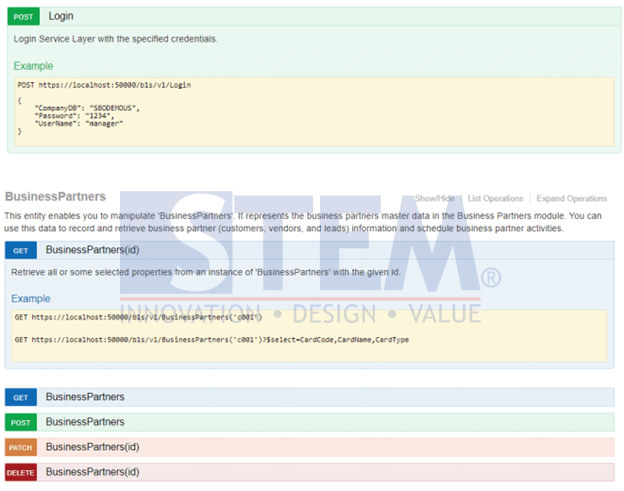
Task: Click the Password line in the Login example
Action: point(74,116)
